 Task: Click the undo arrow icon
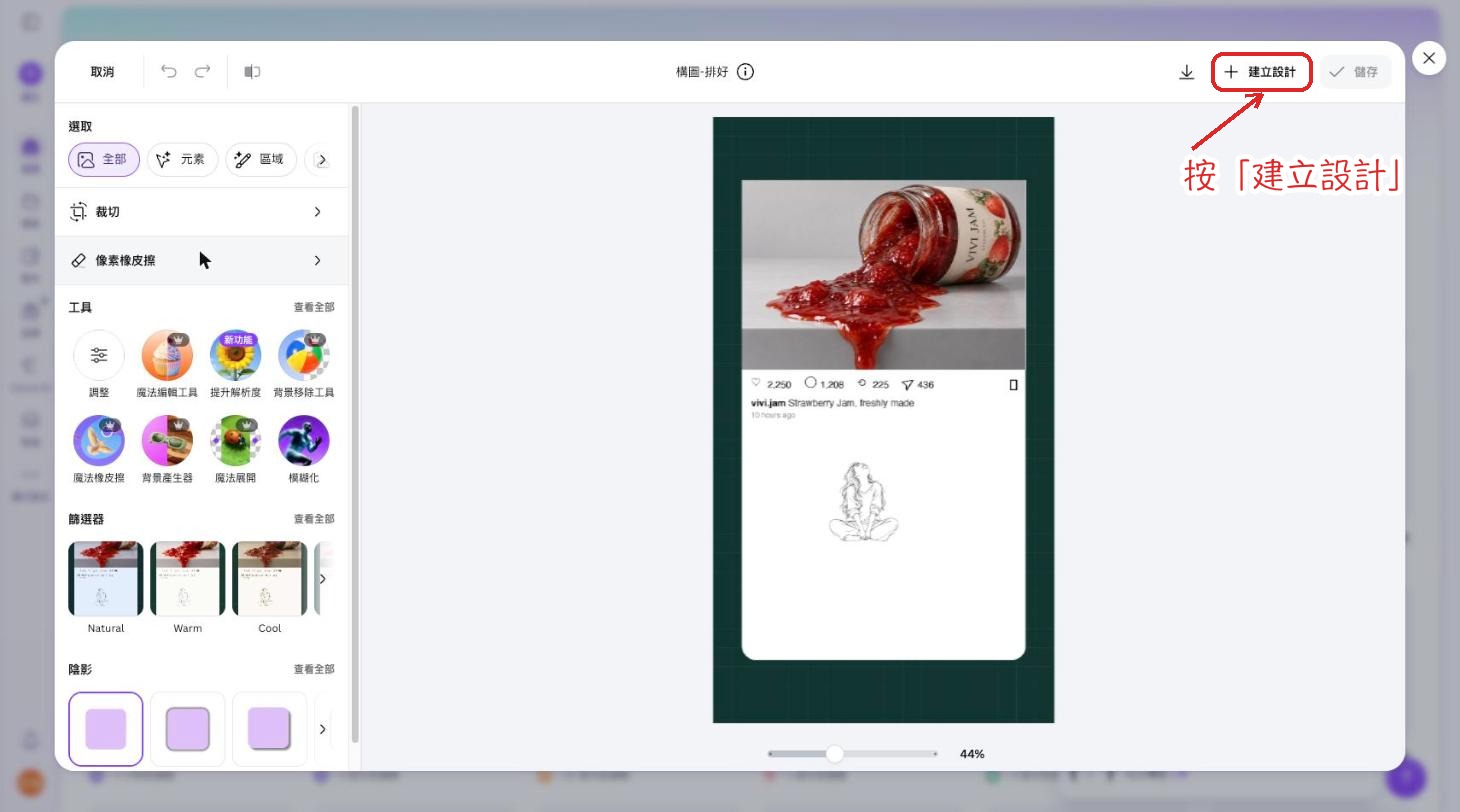click(x=169, y=71)
